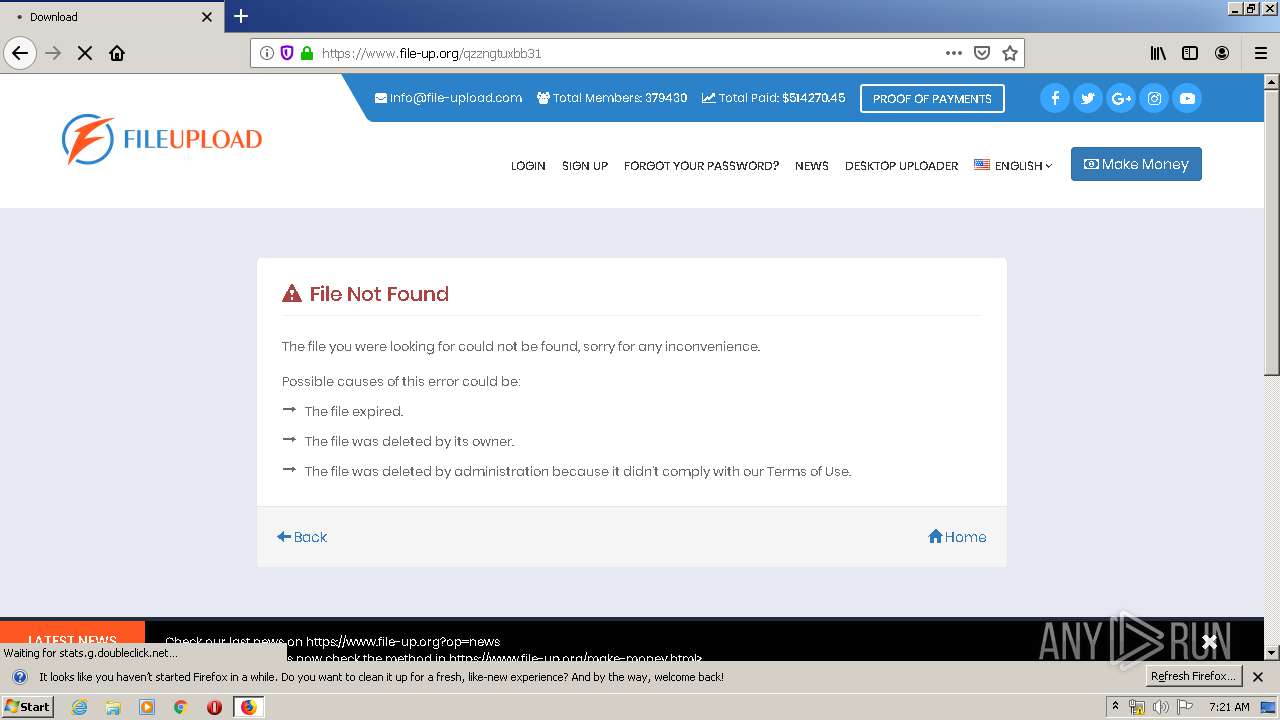Open Internet Explorer from the taskbar
Image resolution: width=1280 pixels, height=720 pixels.
(x=79, y=707)
